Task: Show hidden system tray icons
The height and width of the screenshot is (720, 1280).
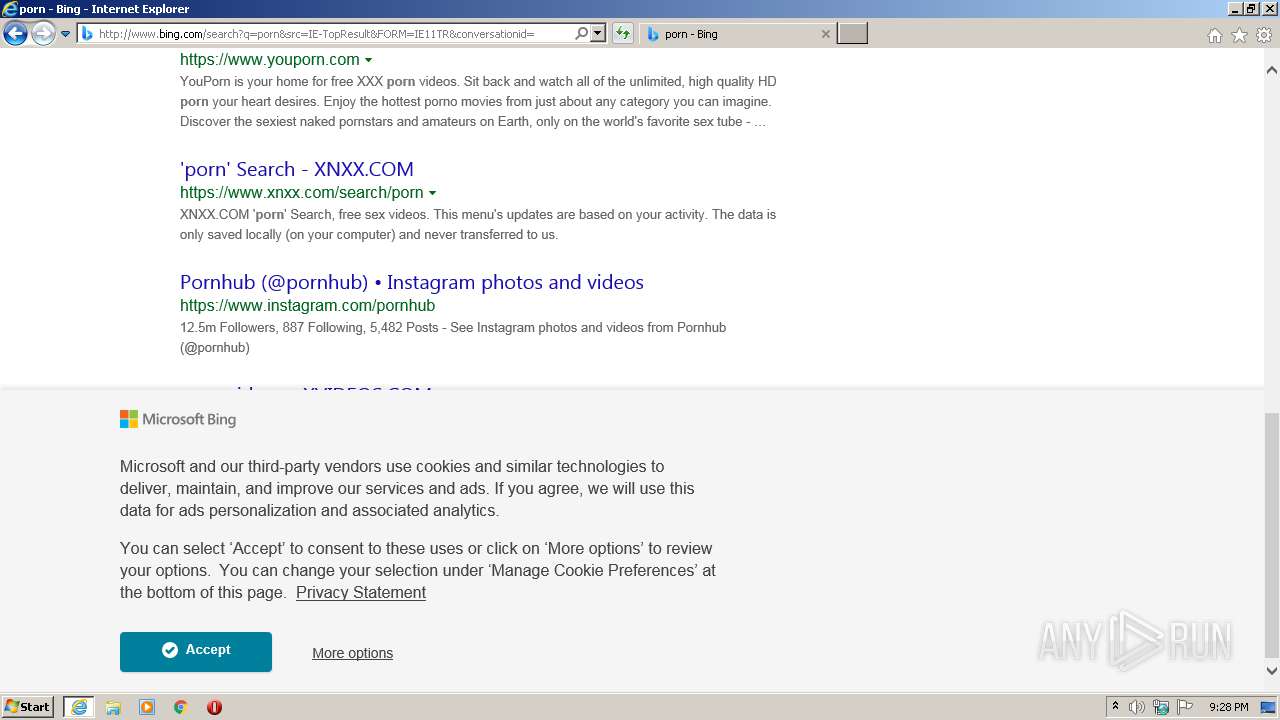Action: click(x=1115, y=707)
